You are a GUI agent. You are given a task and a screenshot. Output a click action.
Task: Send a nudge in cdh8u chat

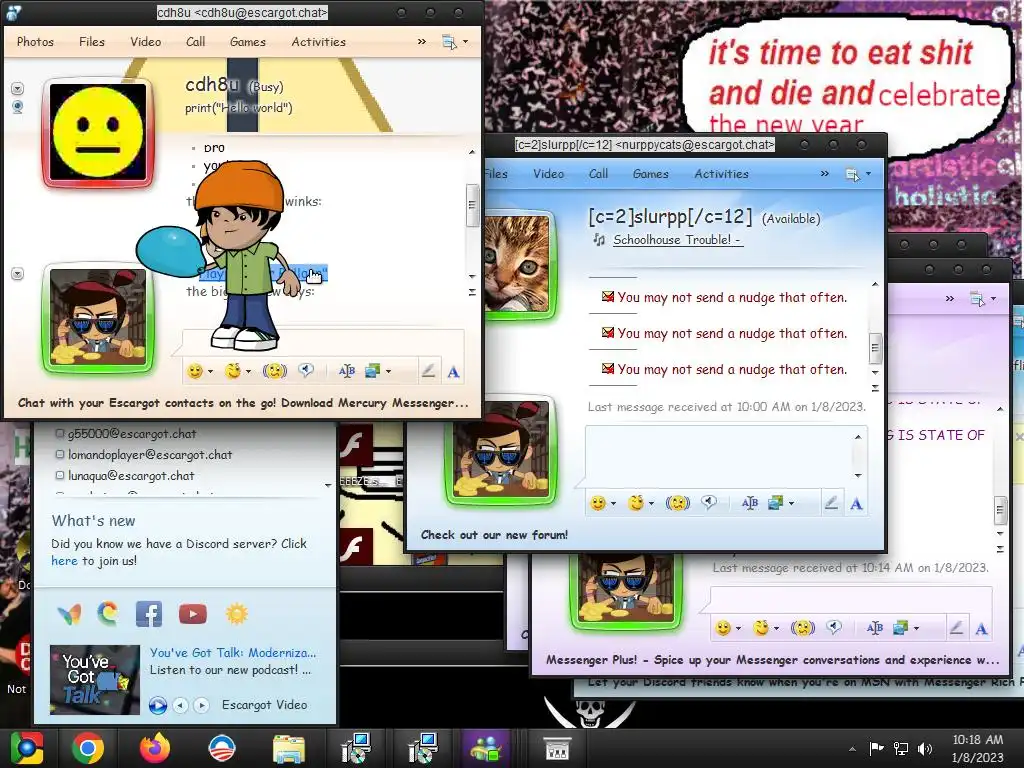pyautogui.click(x=275, y=371)
